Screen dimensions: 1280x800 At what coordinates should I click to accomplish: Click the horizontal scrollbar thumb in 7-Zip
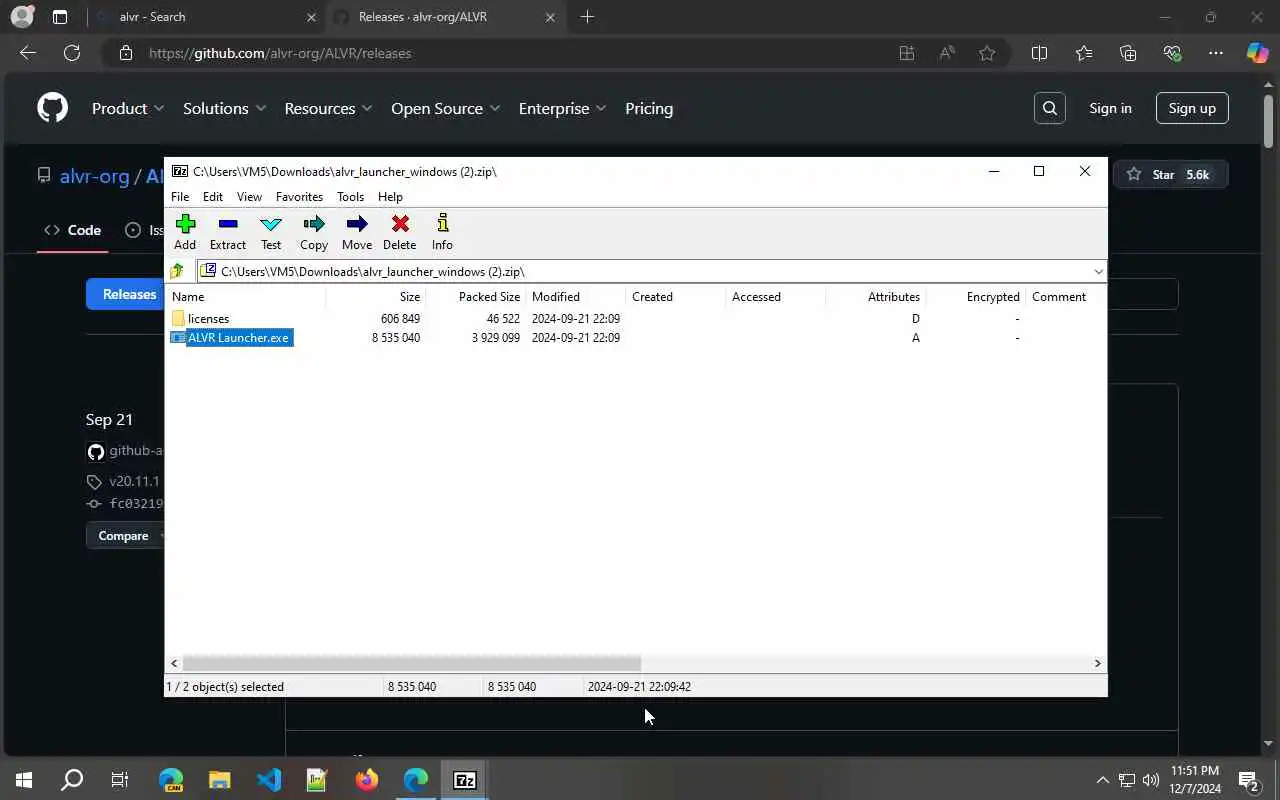point(411,663)
